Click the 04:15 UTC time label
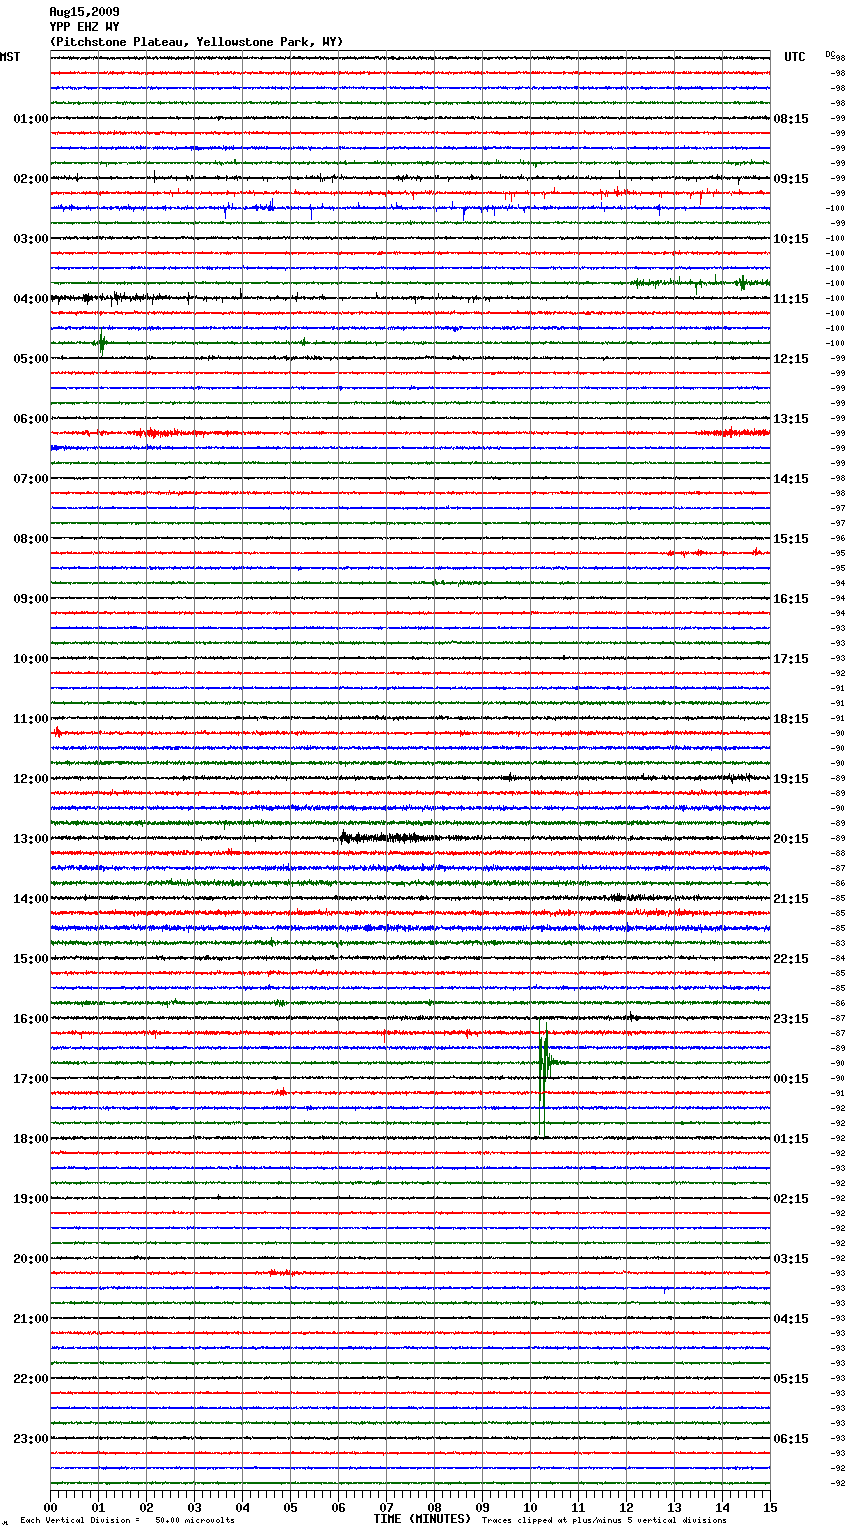Image resolution: width=850 pixels, height=1534 pixels. 791,1319
